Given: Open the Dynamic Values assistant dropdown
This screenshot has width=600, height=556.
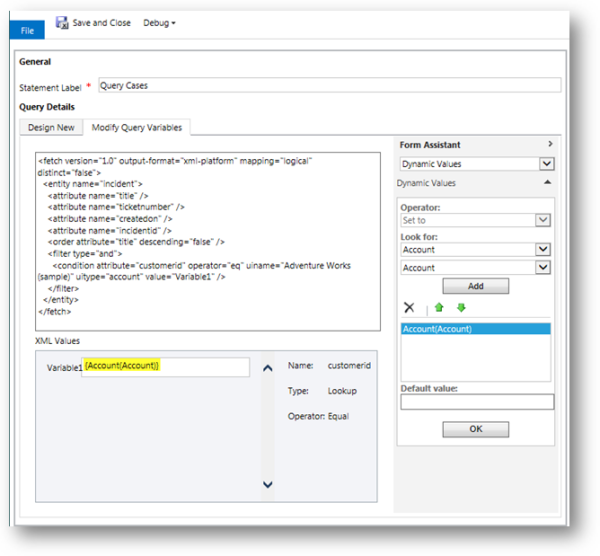Looking at the screenshot, I should click(547, 164).
